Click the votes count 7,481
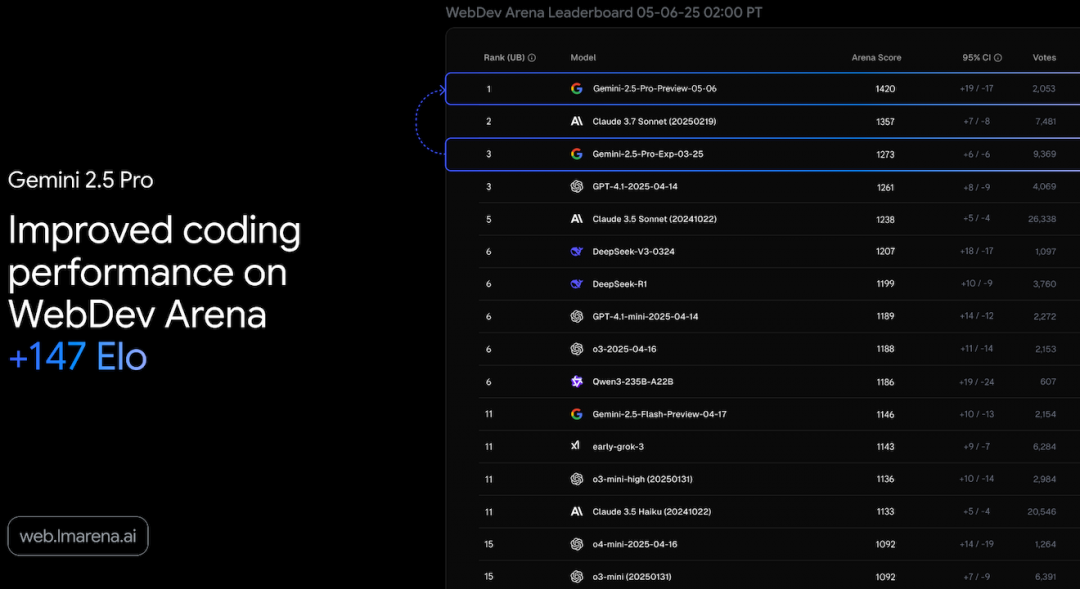The image size is (1080, 589). tap(1046, 121)
